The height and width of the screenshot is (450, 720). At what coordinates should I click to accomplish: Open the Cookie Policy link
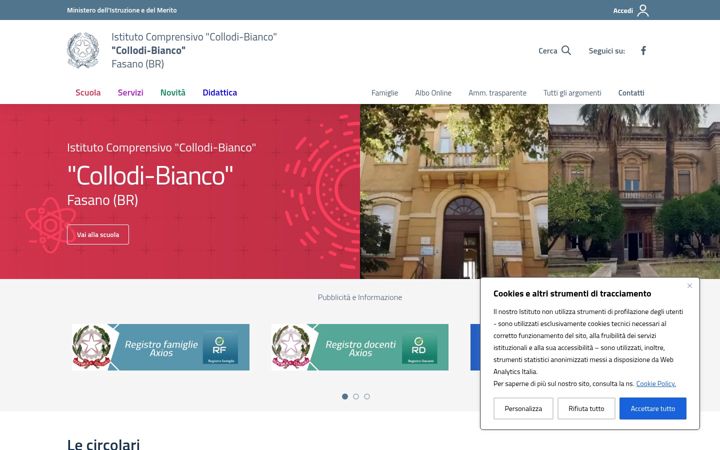tap(656, 383)
